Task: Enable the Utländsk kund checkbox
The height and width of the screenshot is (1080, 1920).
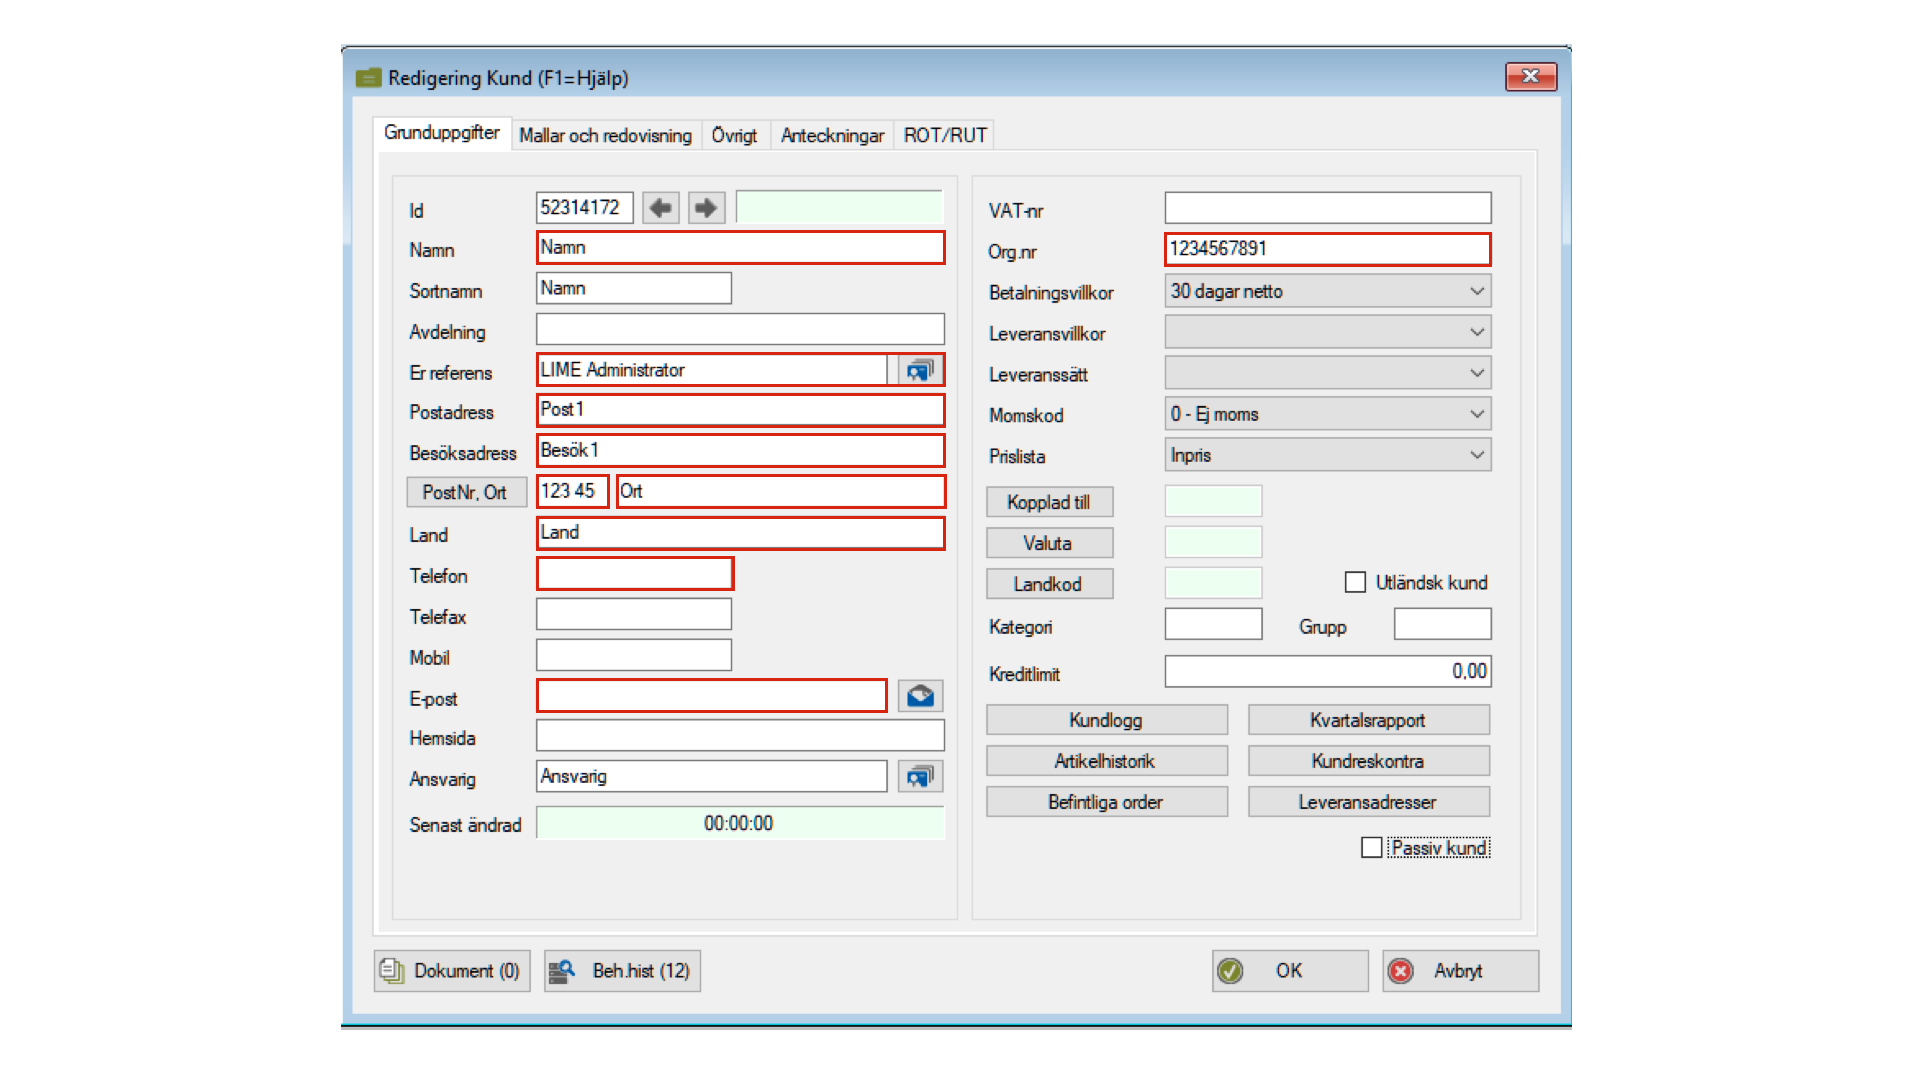Action: [1355, 582]
